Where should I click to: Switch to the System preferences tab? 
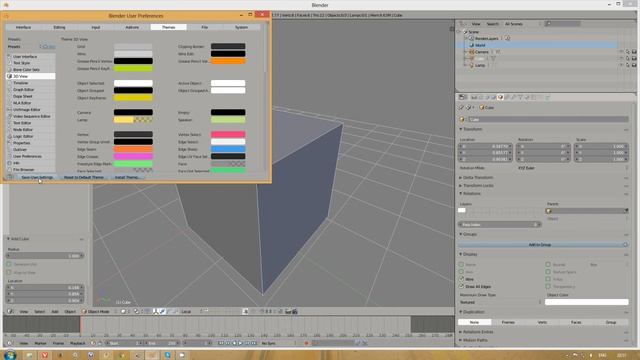click(241, 27)
